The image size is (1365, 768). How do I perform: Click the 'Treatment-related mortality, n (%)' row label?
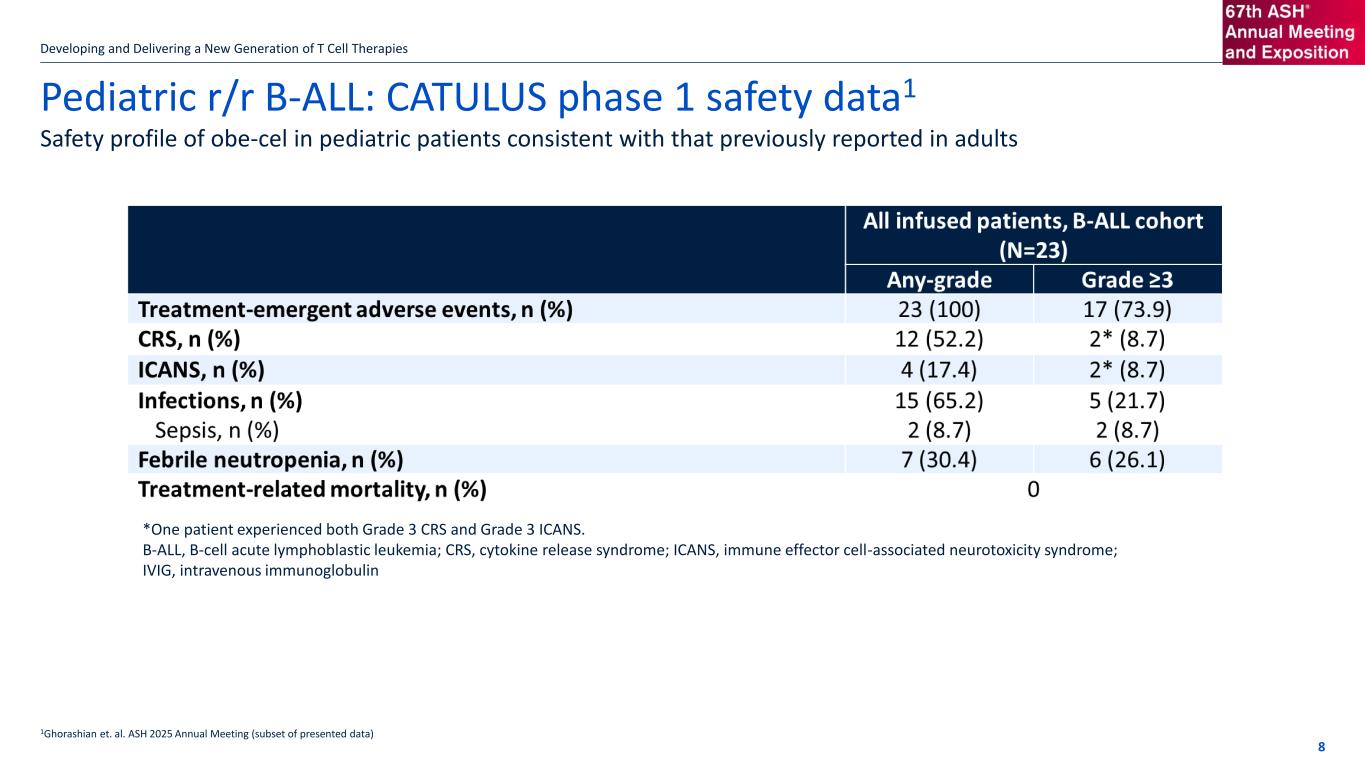312,489
